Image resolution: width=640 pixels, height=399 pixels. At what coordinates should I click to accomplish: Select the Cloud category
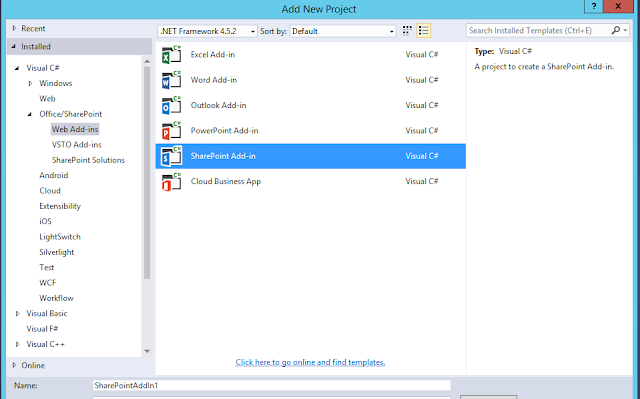[50, 191]
